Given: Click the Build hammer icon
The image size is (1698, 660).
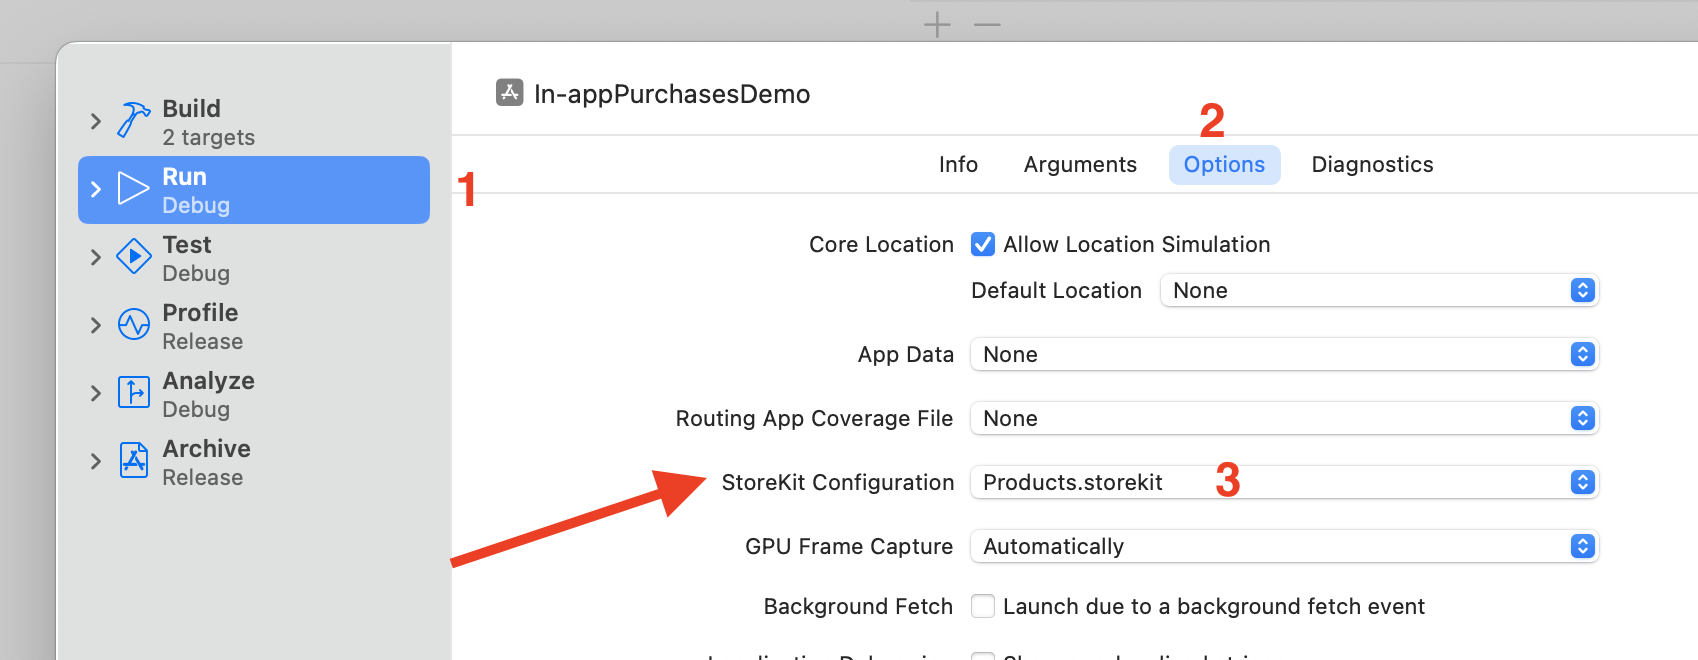Looking at the screenshot, I should tap(133, 120).
